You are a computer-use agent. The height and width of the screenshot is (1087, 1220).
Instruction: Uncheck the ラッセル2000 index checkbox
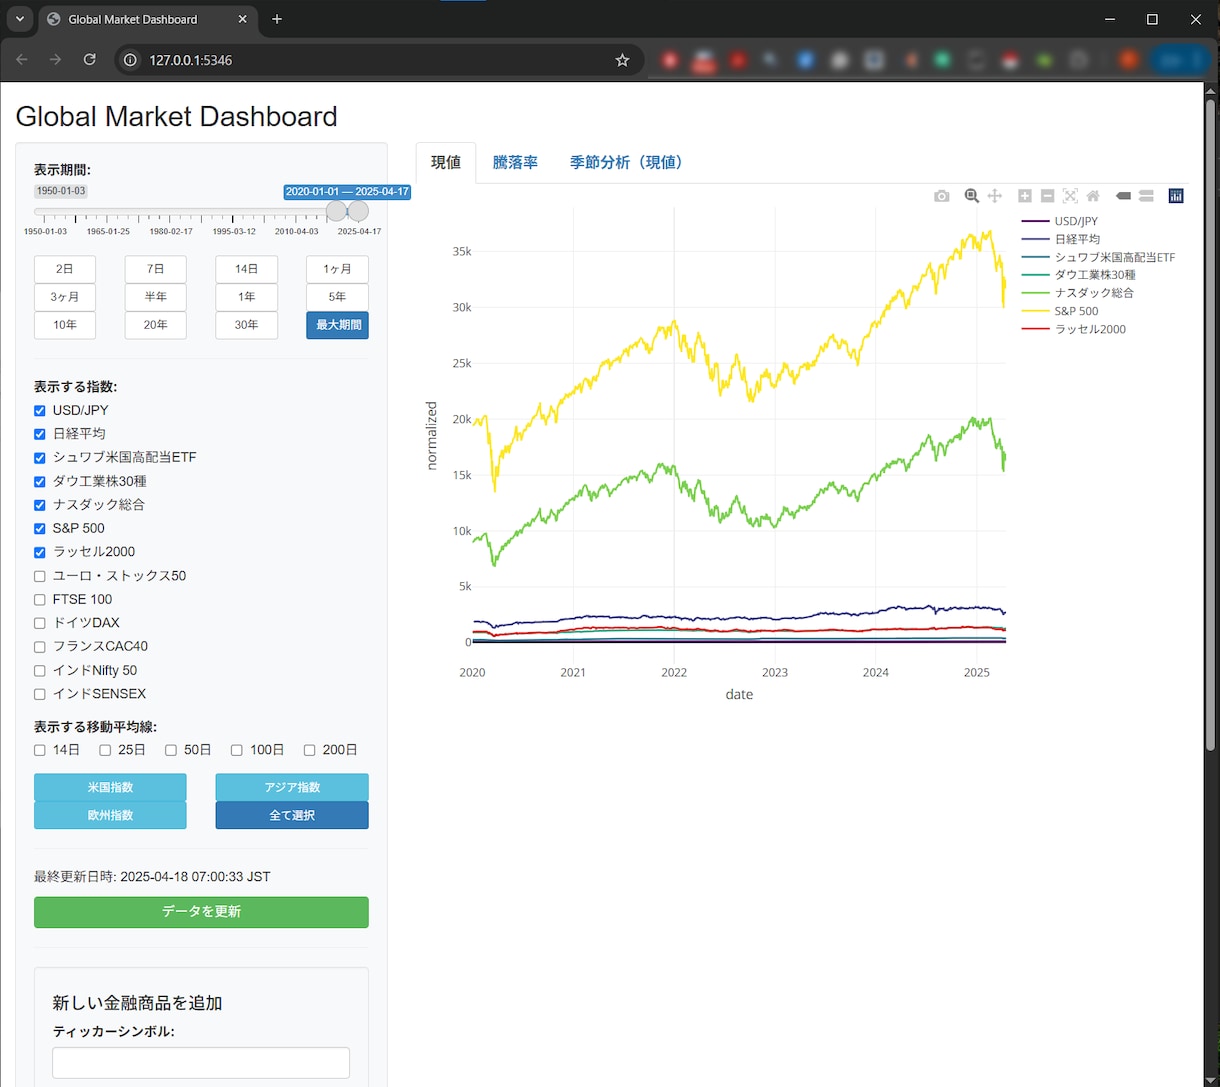[40, 552]
